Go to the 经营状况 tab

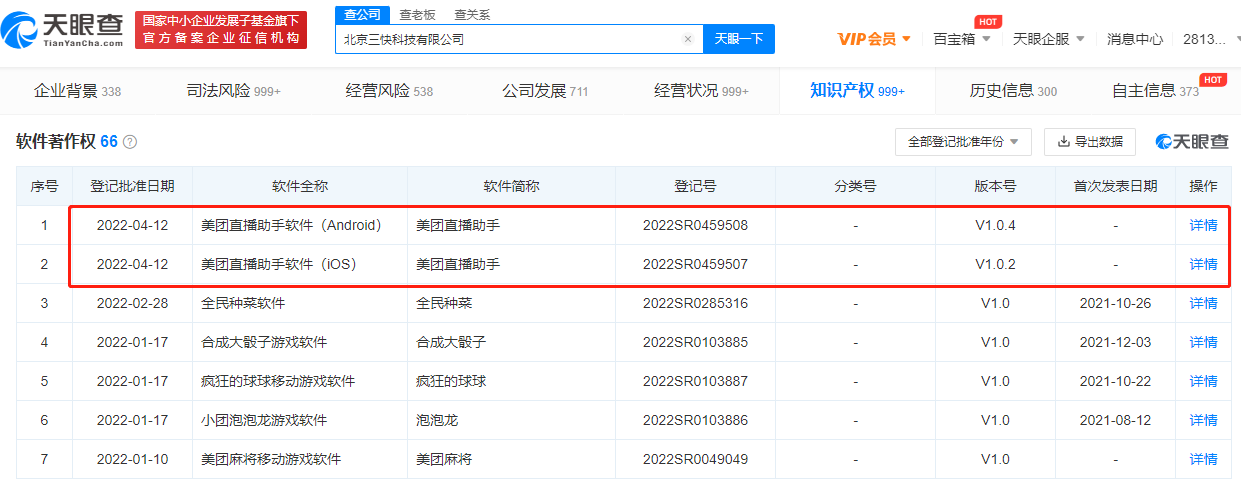tap(701, 91)
